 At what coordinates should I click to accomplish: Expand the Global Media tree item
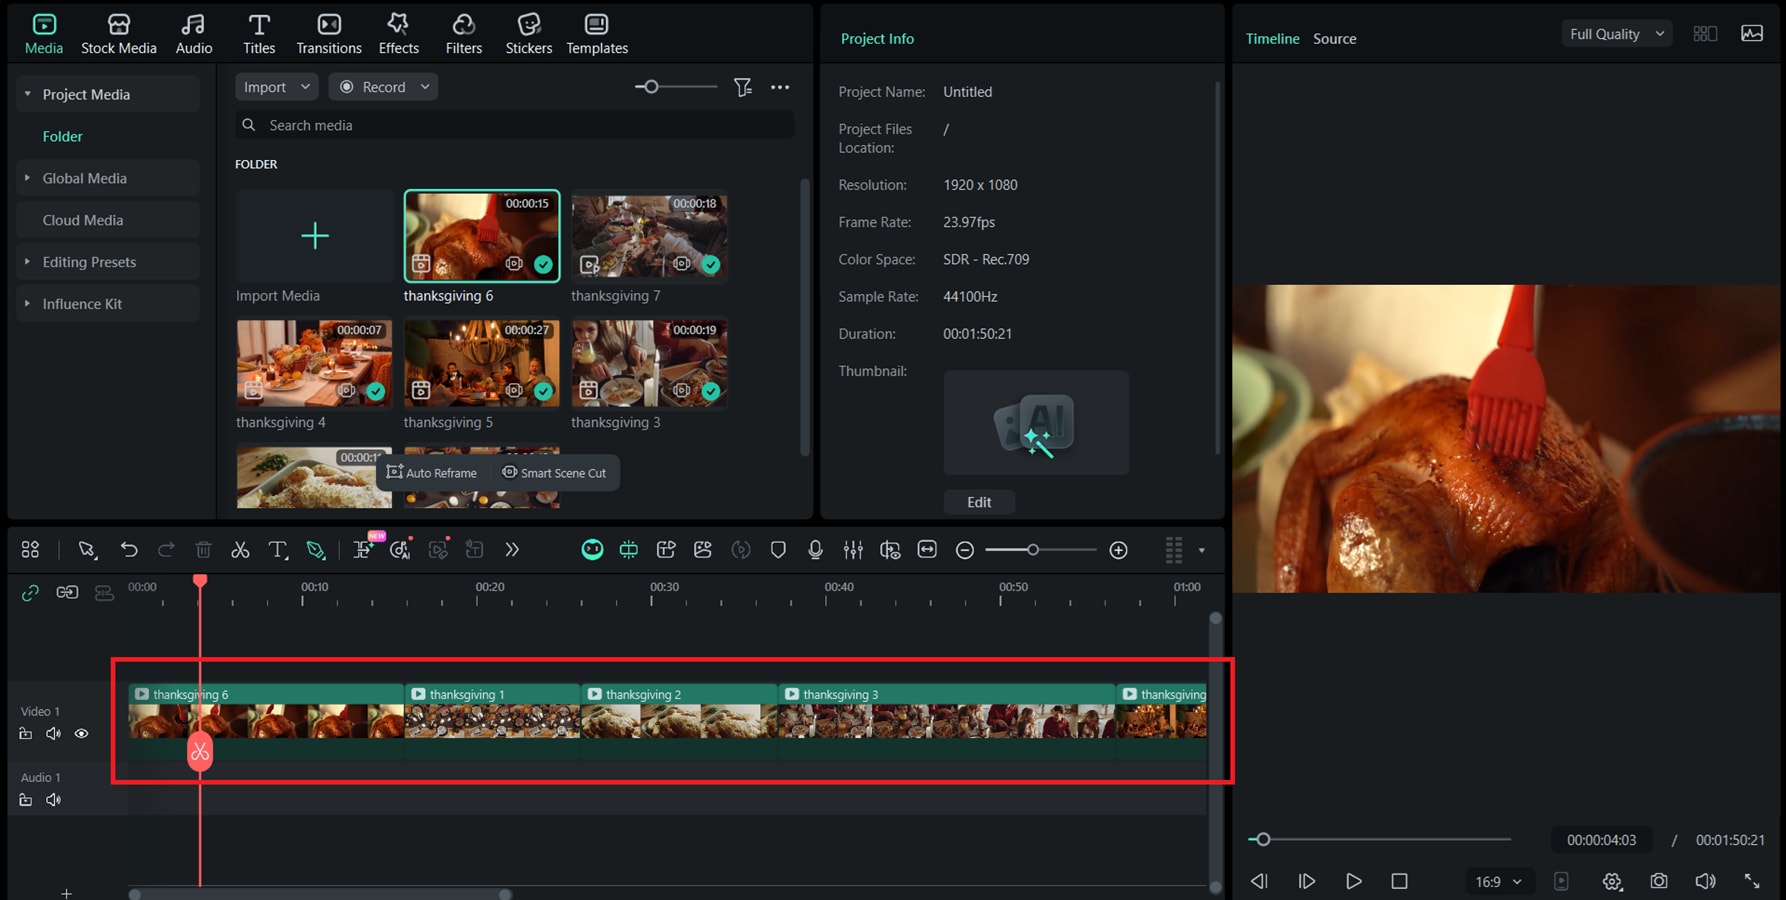(x=27, y=178)
